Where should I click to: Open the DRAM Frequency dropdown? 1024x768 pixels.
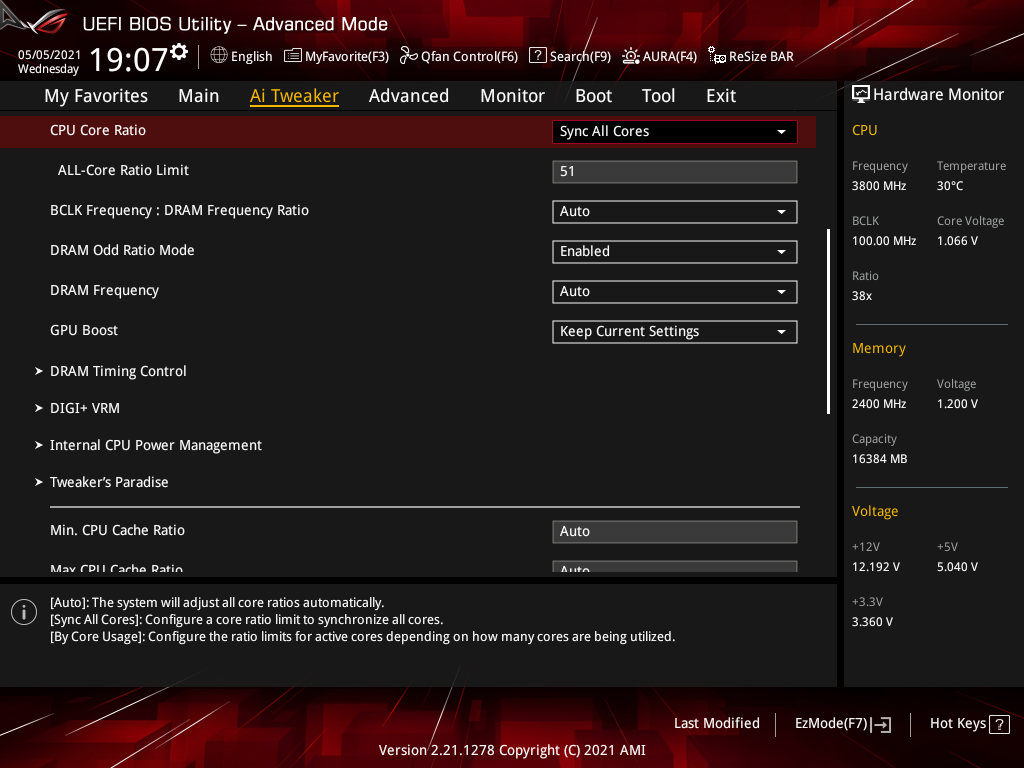coord(675,291)
